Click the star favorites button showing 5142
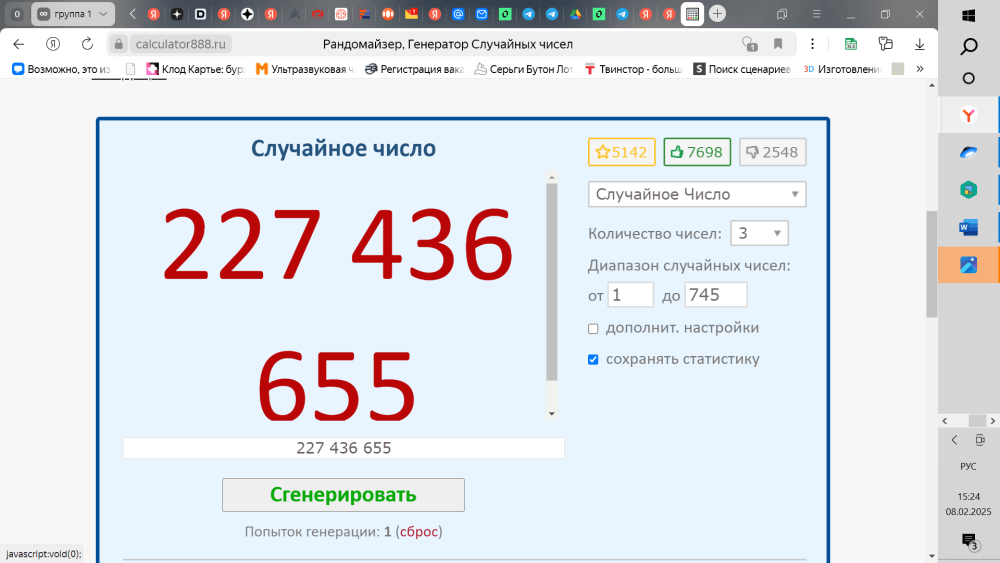Screen dimensions: 1000x563 click(621, 152)
